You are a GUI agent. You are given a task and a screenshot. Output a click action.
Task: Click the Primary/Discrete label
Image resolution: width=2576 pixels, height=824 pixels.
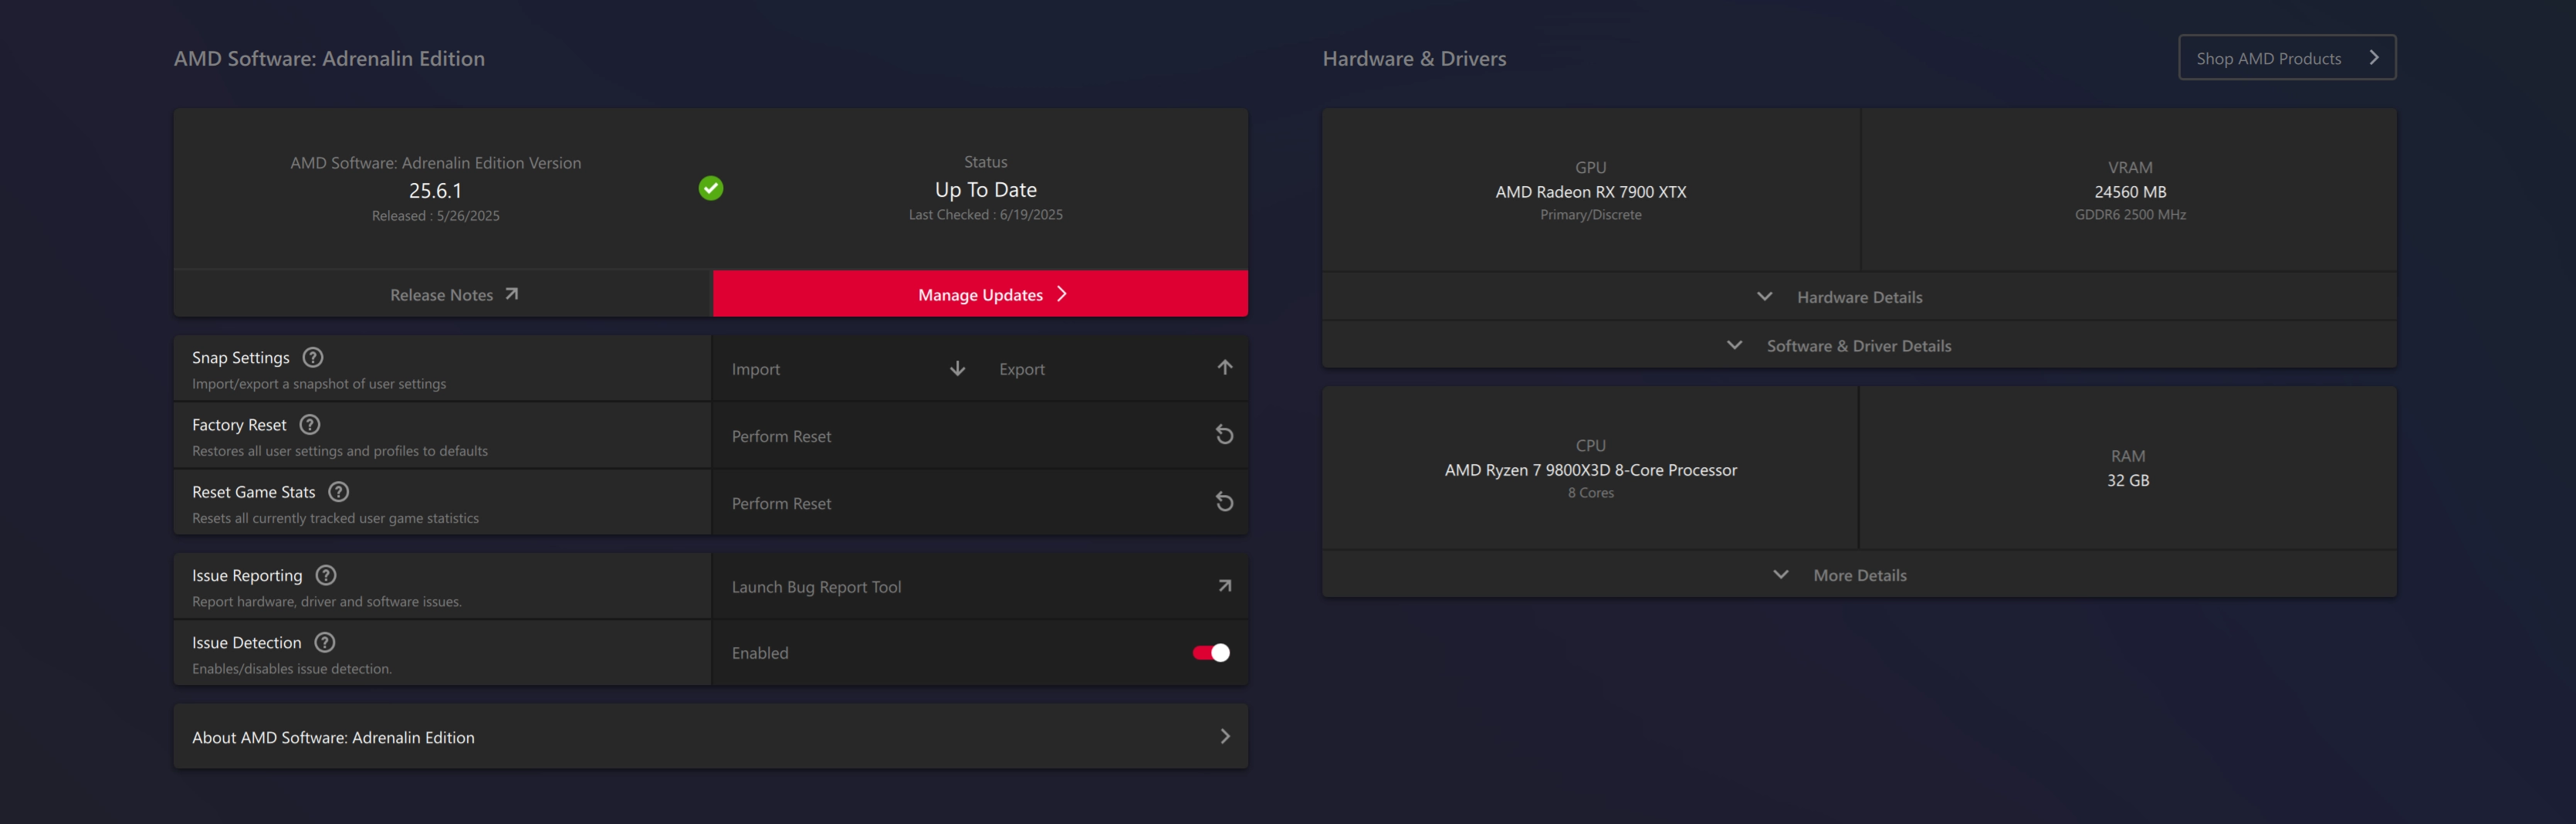click(x=1590, y=214)
